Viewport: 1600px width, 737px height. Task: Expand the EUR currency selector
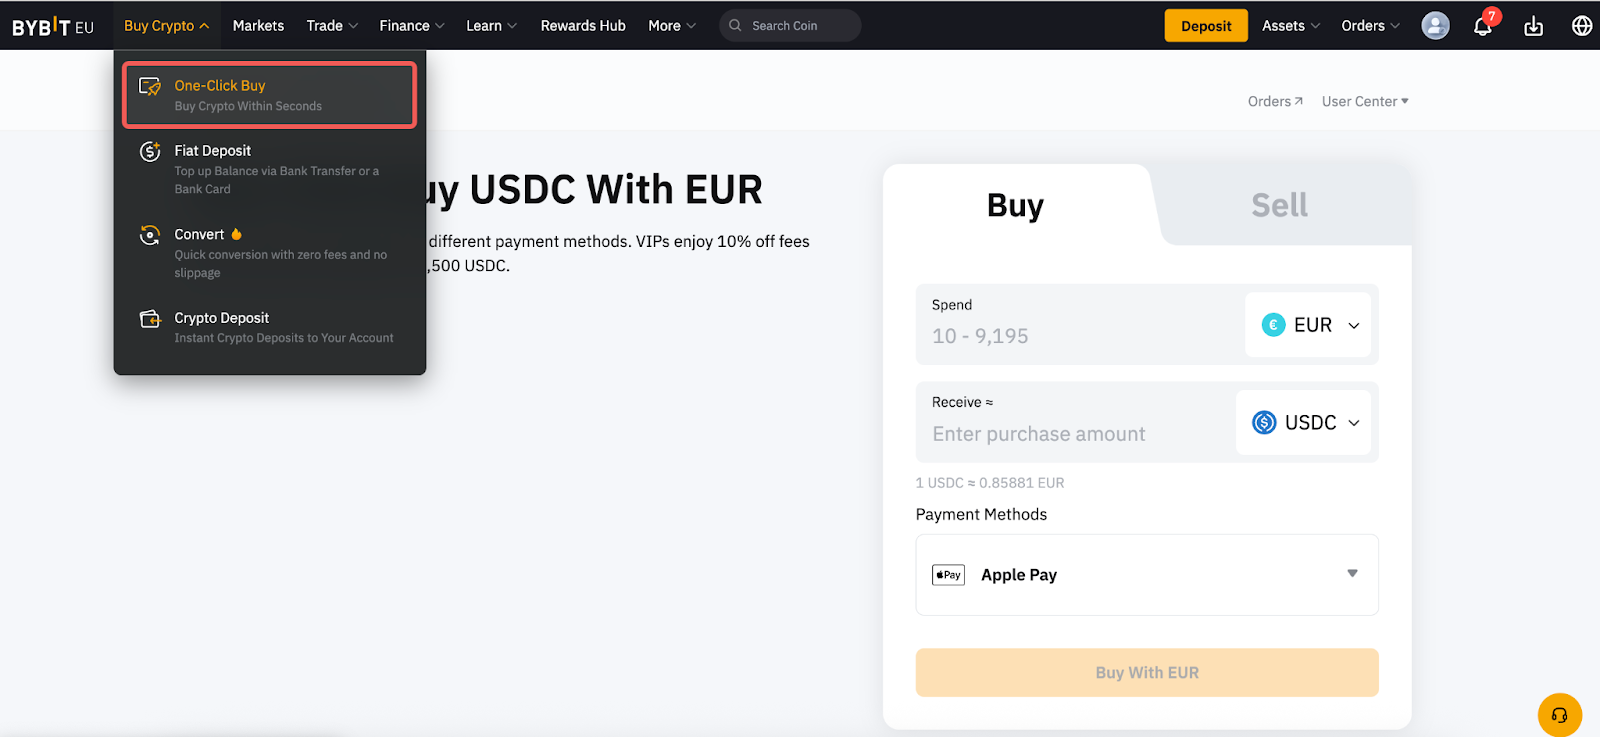click(1310, 325)
